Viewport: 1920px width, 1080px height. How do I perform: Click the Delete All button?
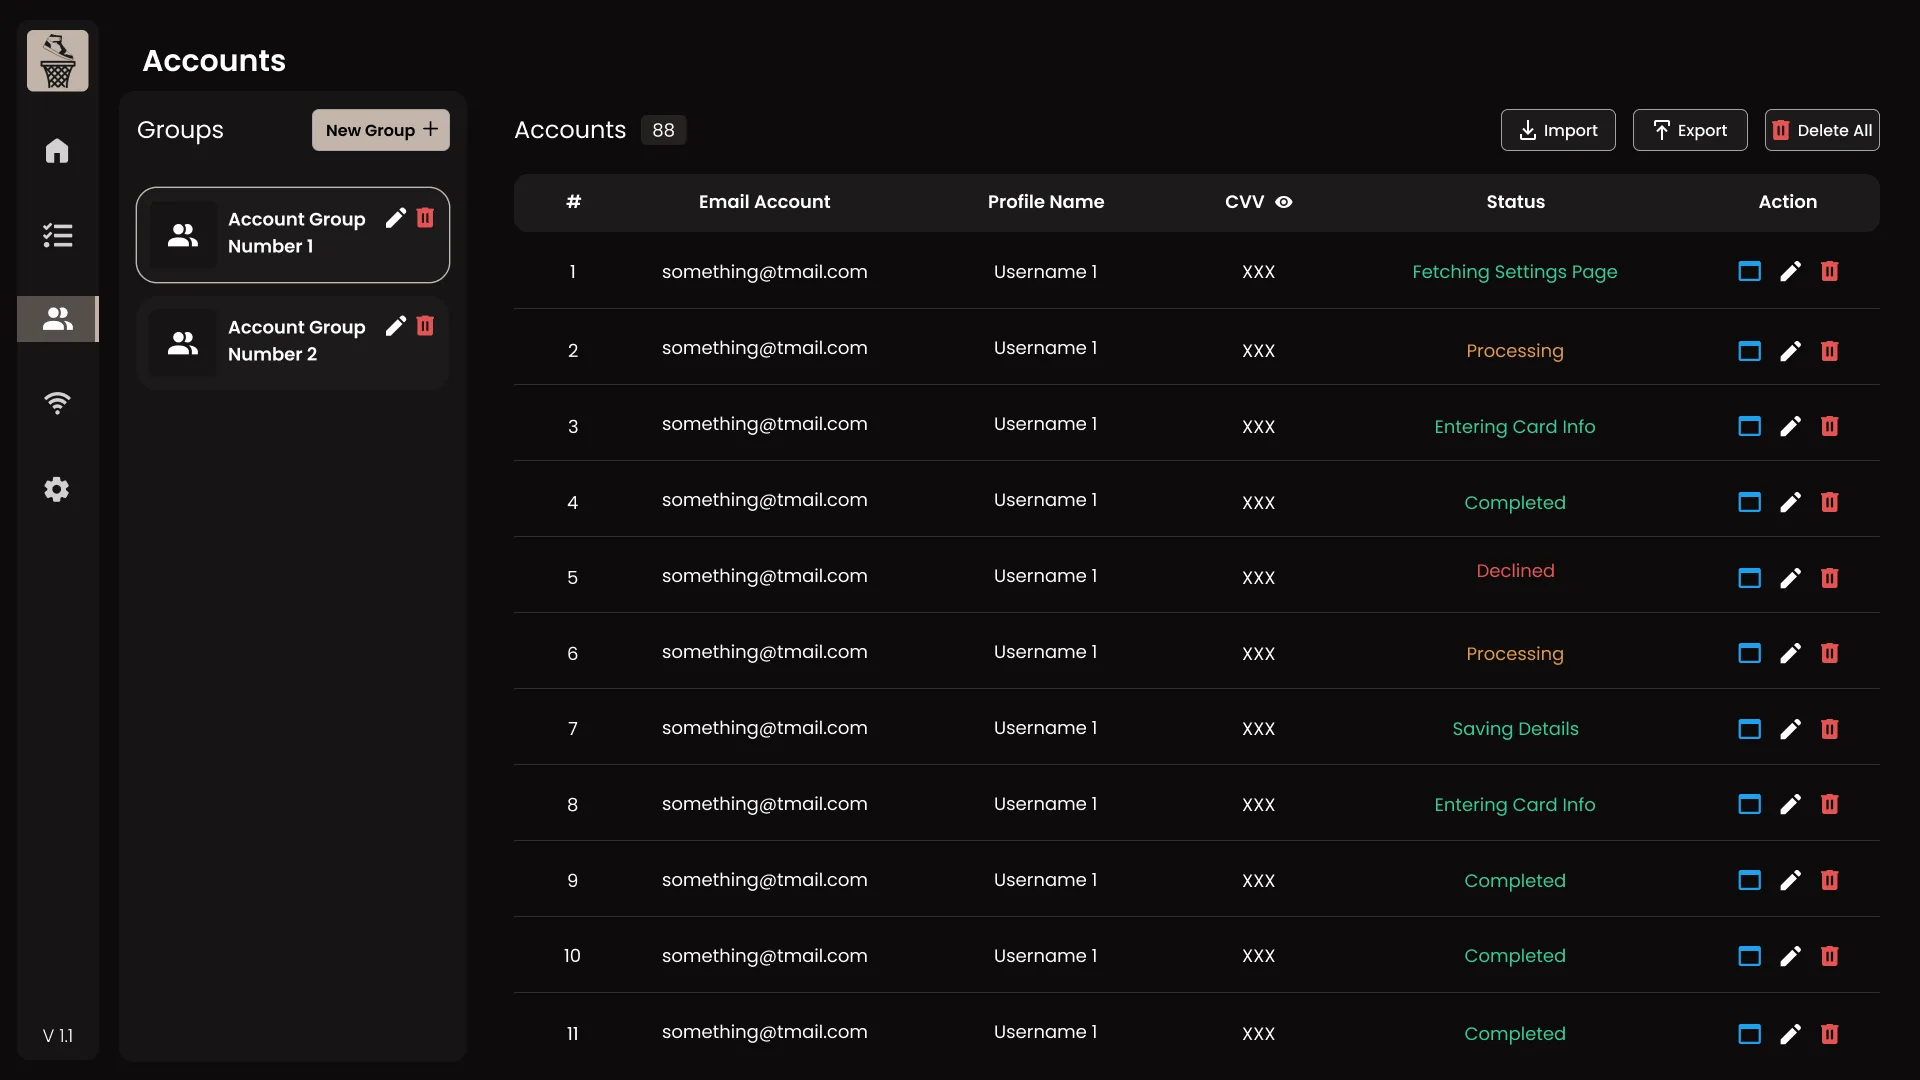pos(1821,130)
